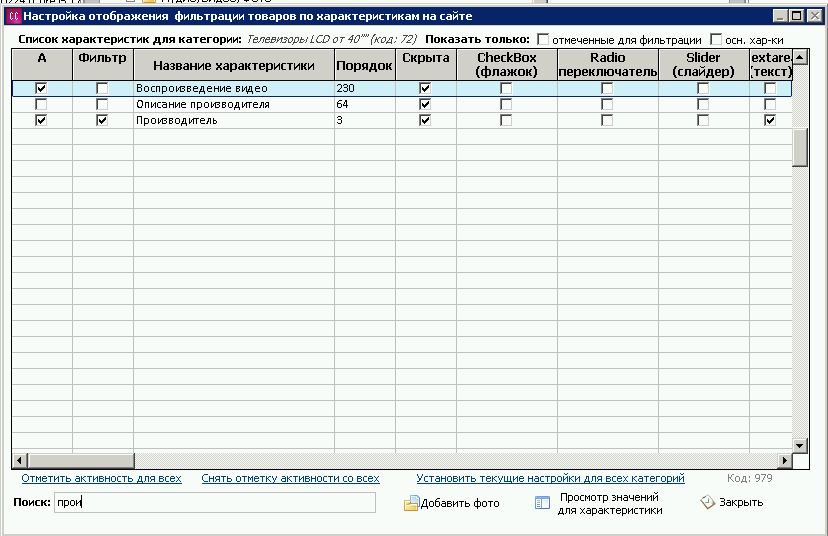Click the 'Добавить фото' folder icon
Image resolution: width=828 pixels, height=536 pixels.
(x=411, y=503)
